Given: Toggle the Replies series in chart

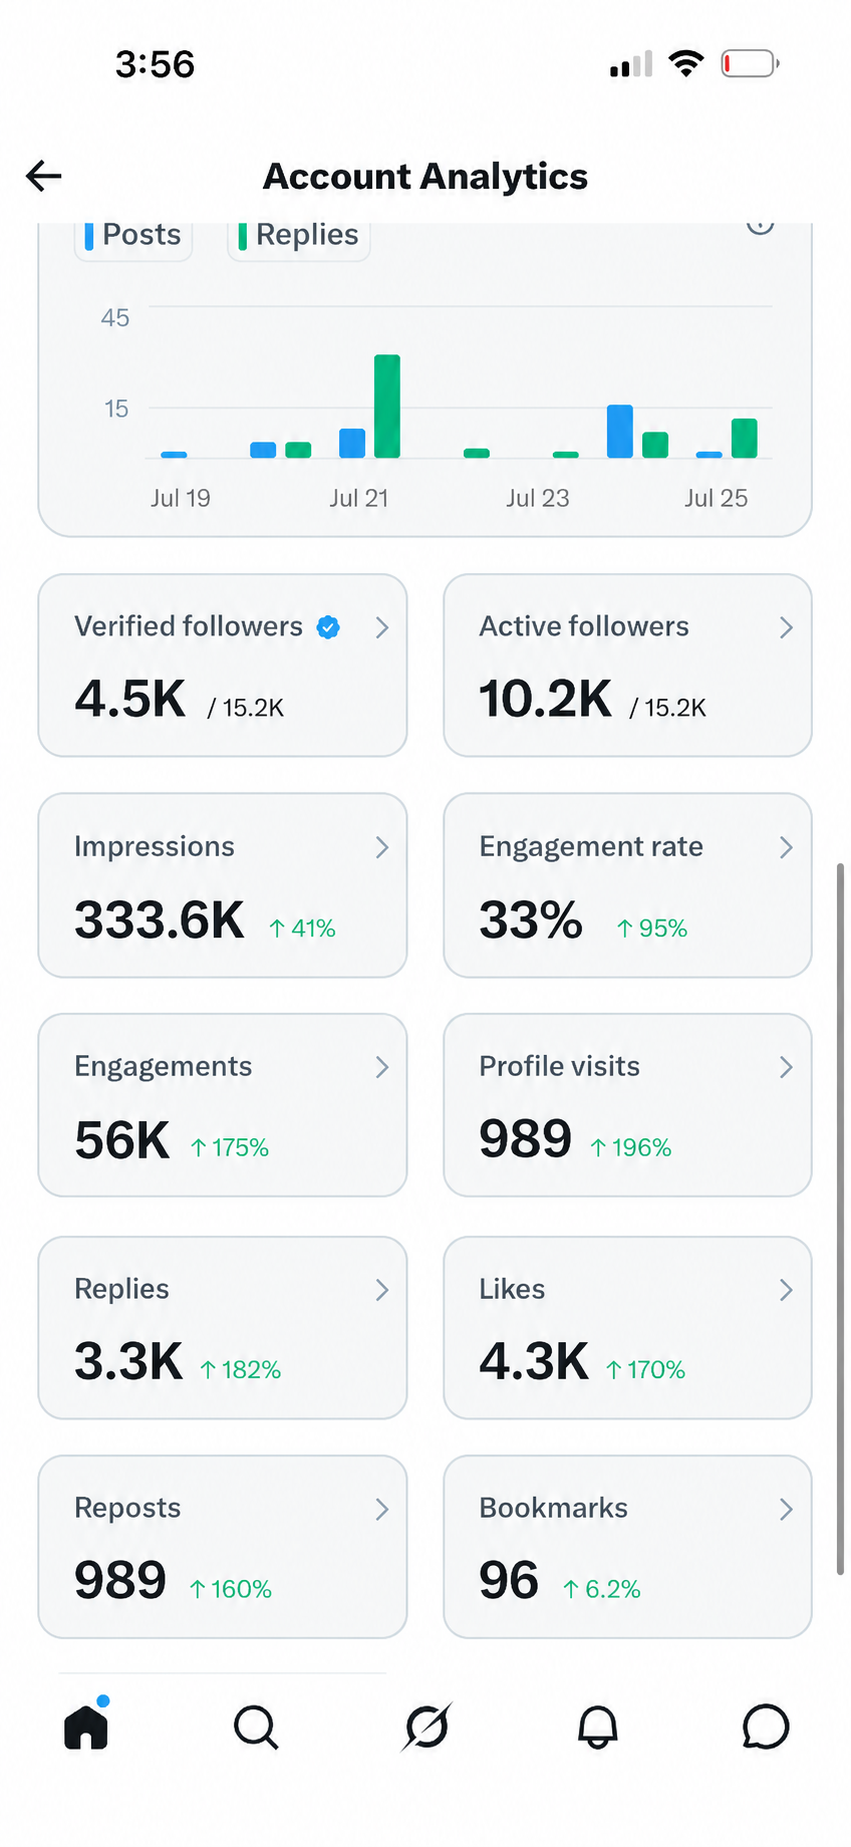Looking at the screenshot, I should 299,237.
